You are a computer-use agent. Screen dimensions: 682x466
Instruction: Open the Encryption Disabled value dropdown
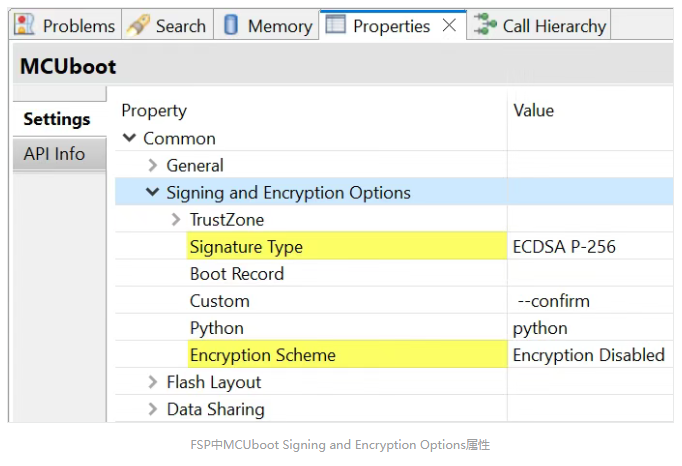click(590, 355)
